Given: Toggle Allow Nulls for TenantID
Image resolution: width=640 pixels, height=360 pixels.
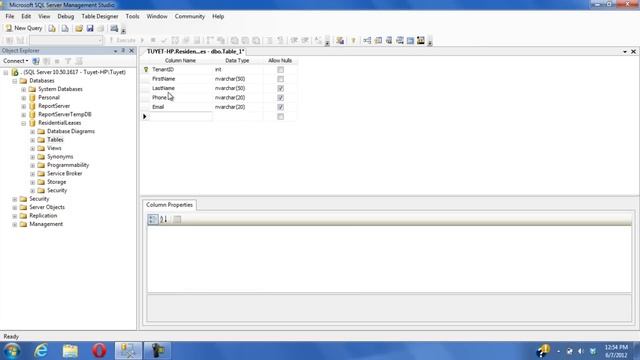Looking at the screenshot, I should coord(280,69).
